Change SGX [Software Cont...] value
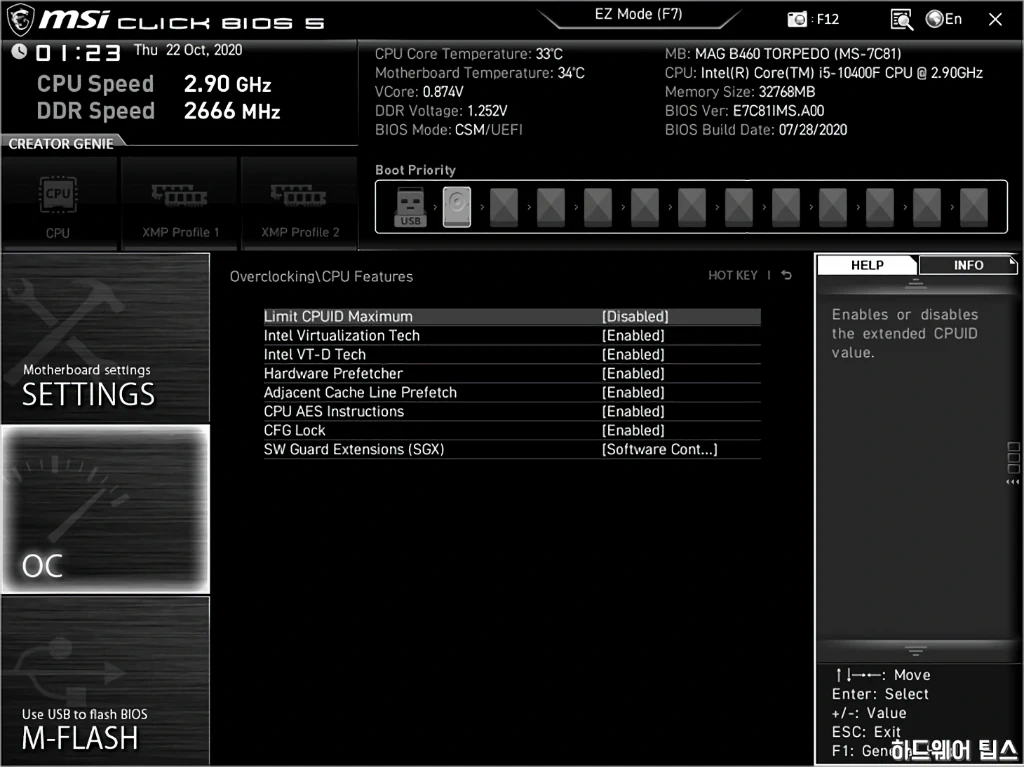This screenshot has height=767, width=1024. 660,449
